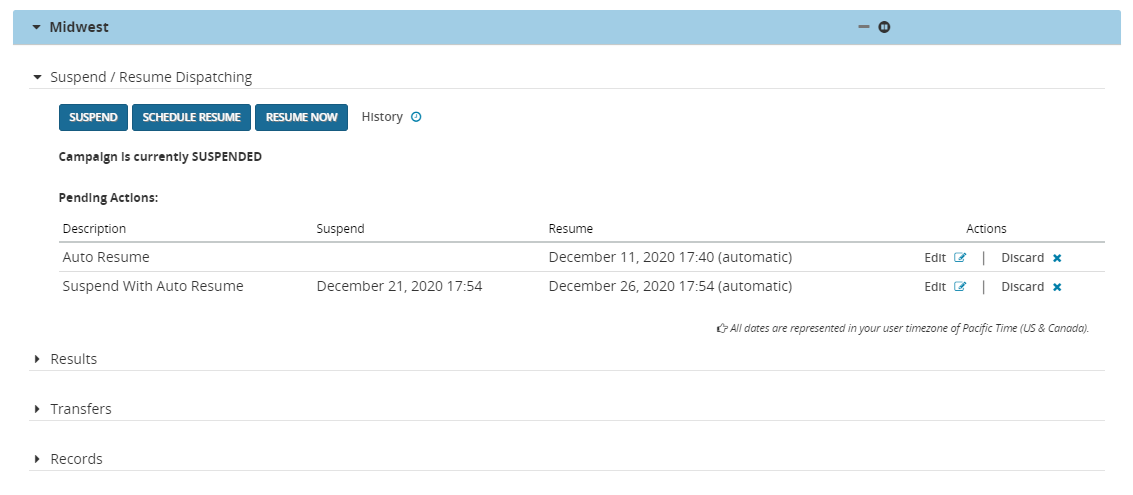1133x495 pixels.
Task: Click discard X icon for Suspend With Auto Resume
Action: click(x=1057, y=287)
